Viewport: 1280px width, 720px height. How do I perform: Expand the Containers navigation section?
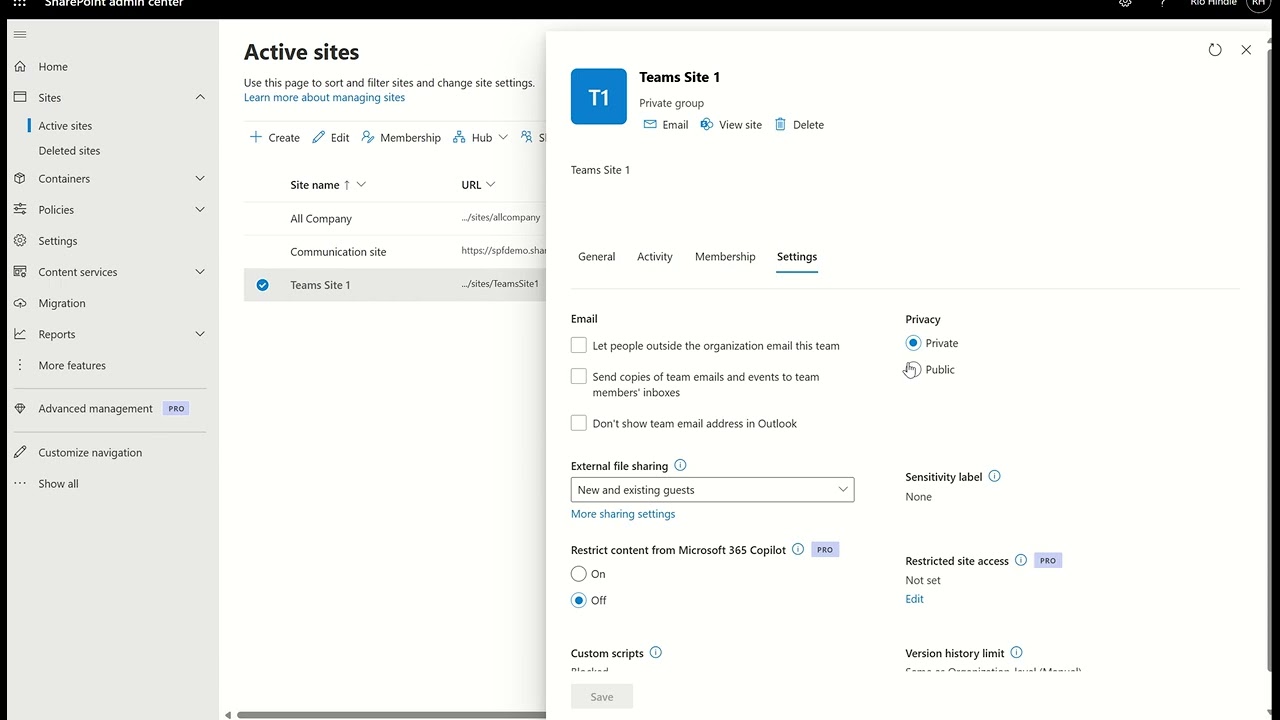pyautogui.click(x=200, y=179)
